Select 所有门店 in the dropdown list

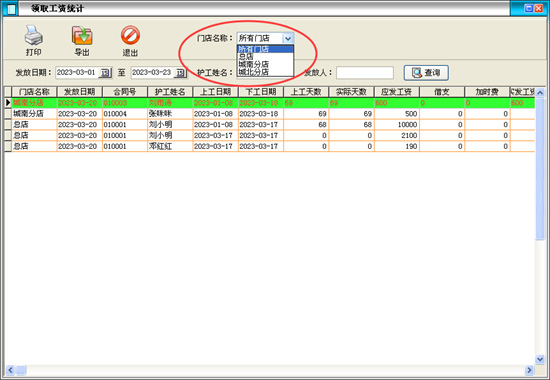[x=265, y=49]
